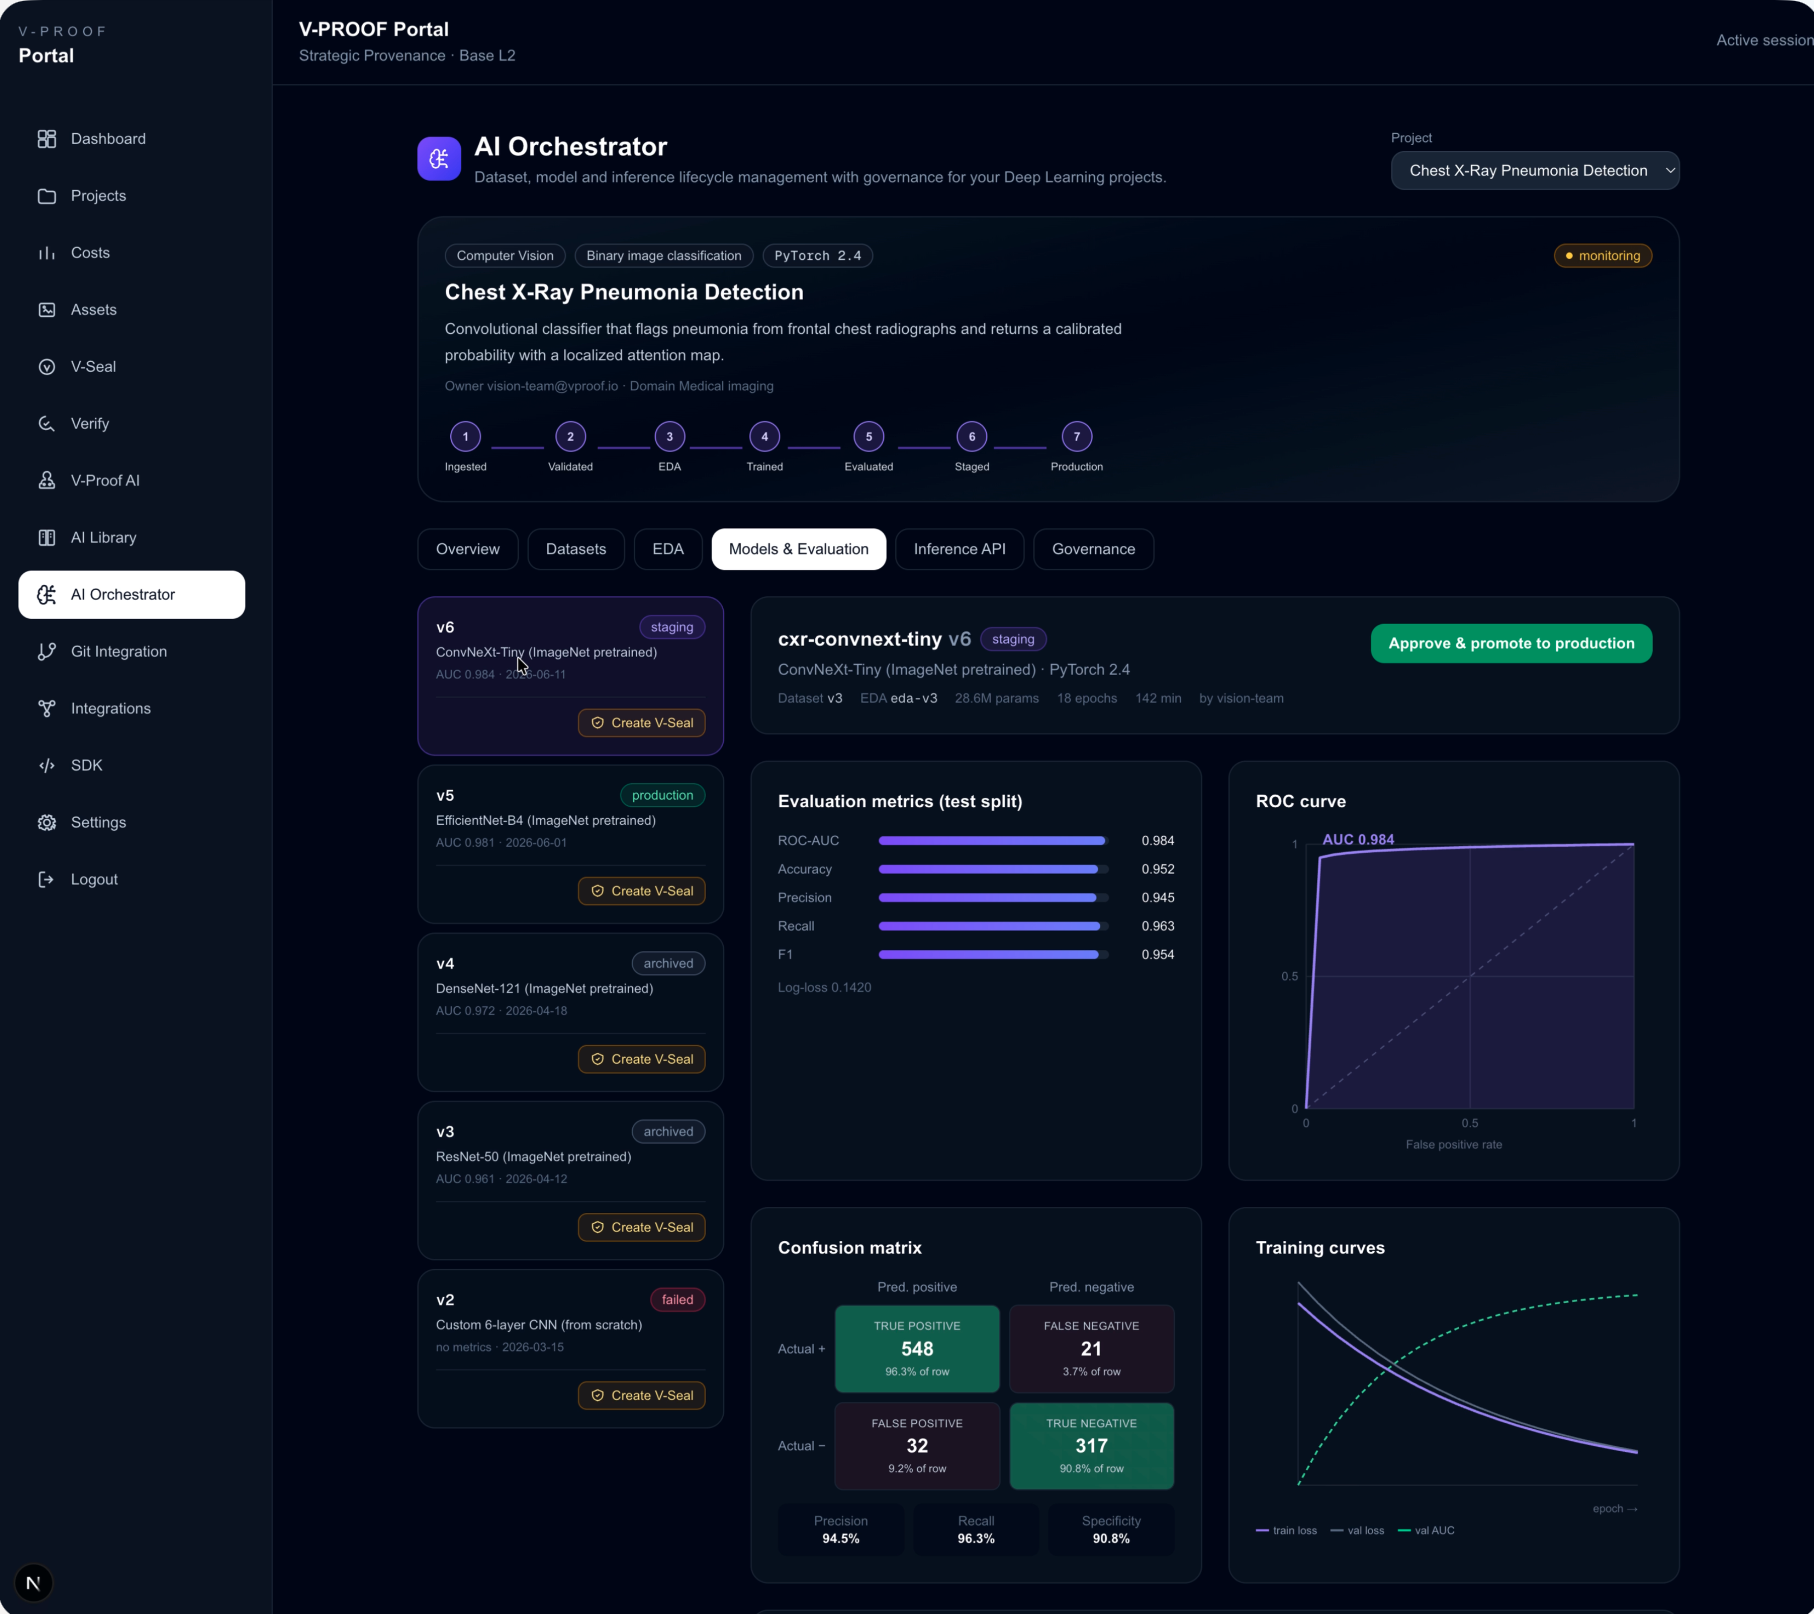1814x1614 pixels.
Task: Click pipeline step 2 Validated
Action: pyautogui.click(x=571, y=437)
